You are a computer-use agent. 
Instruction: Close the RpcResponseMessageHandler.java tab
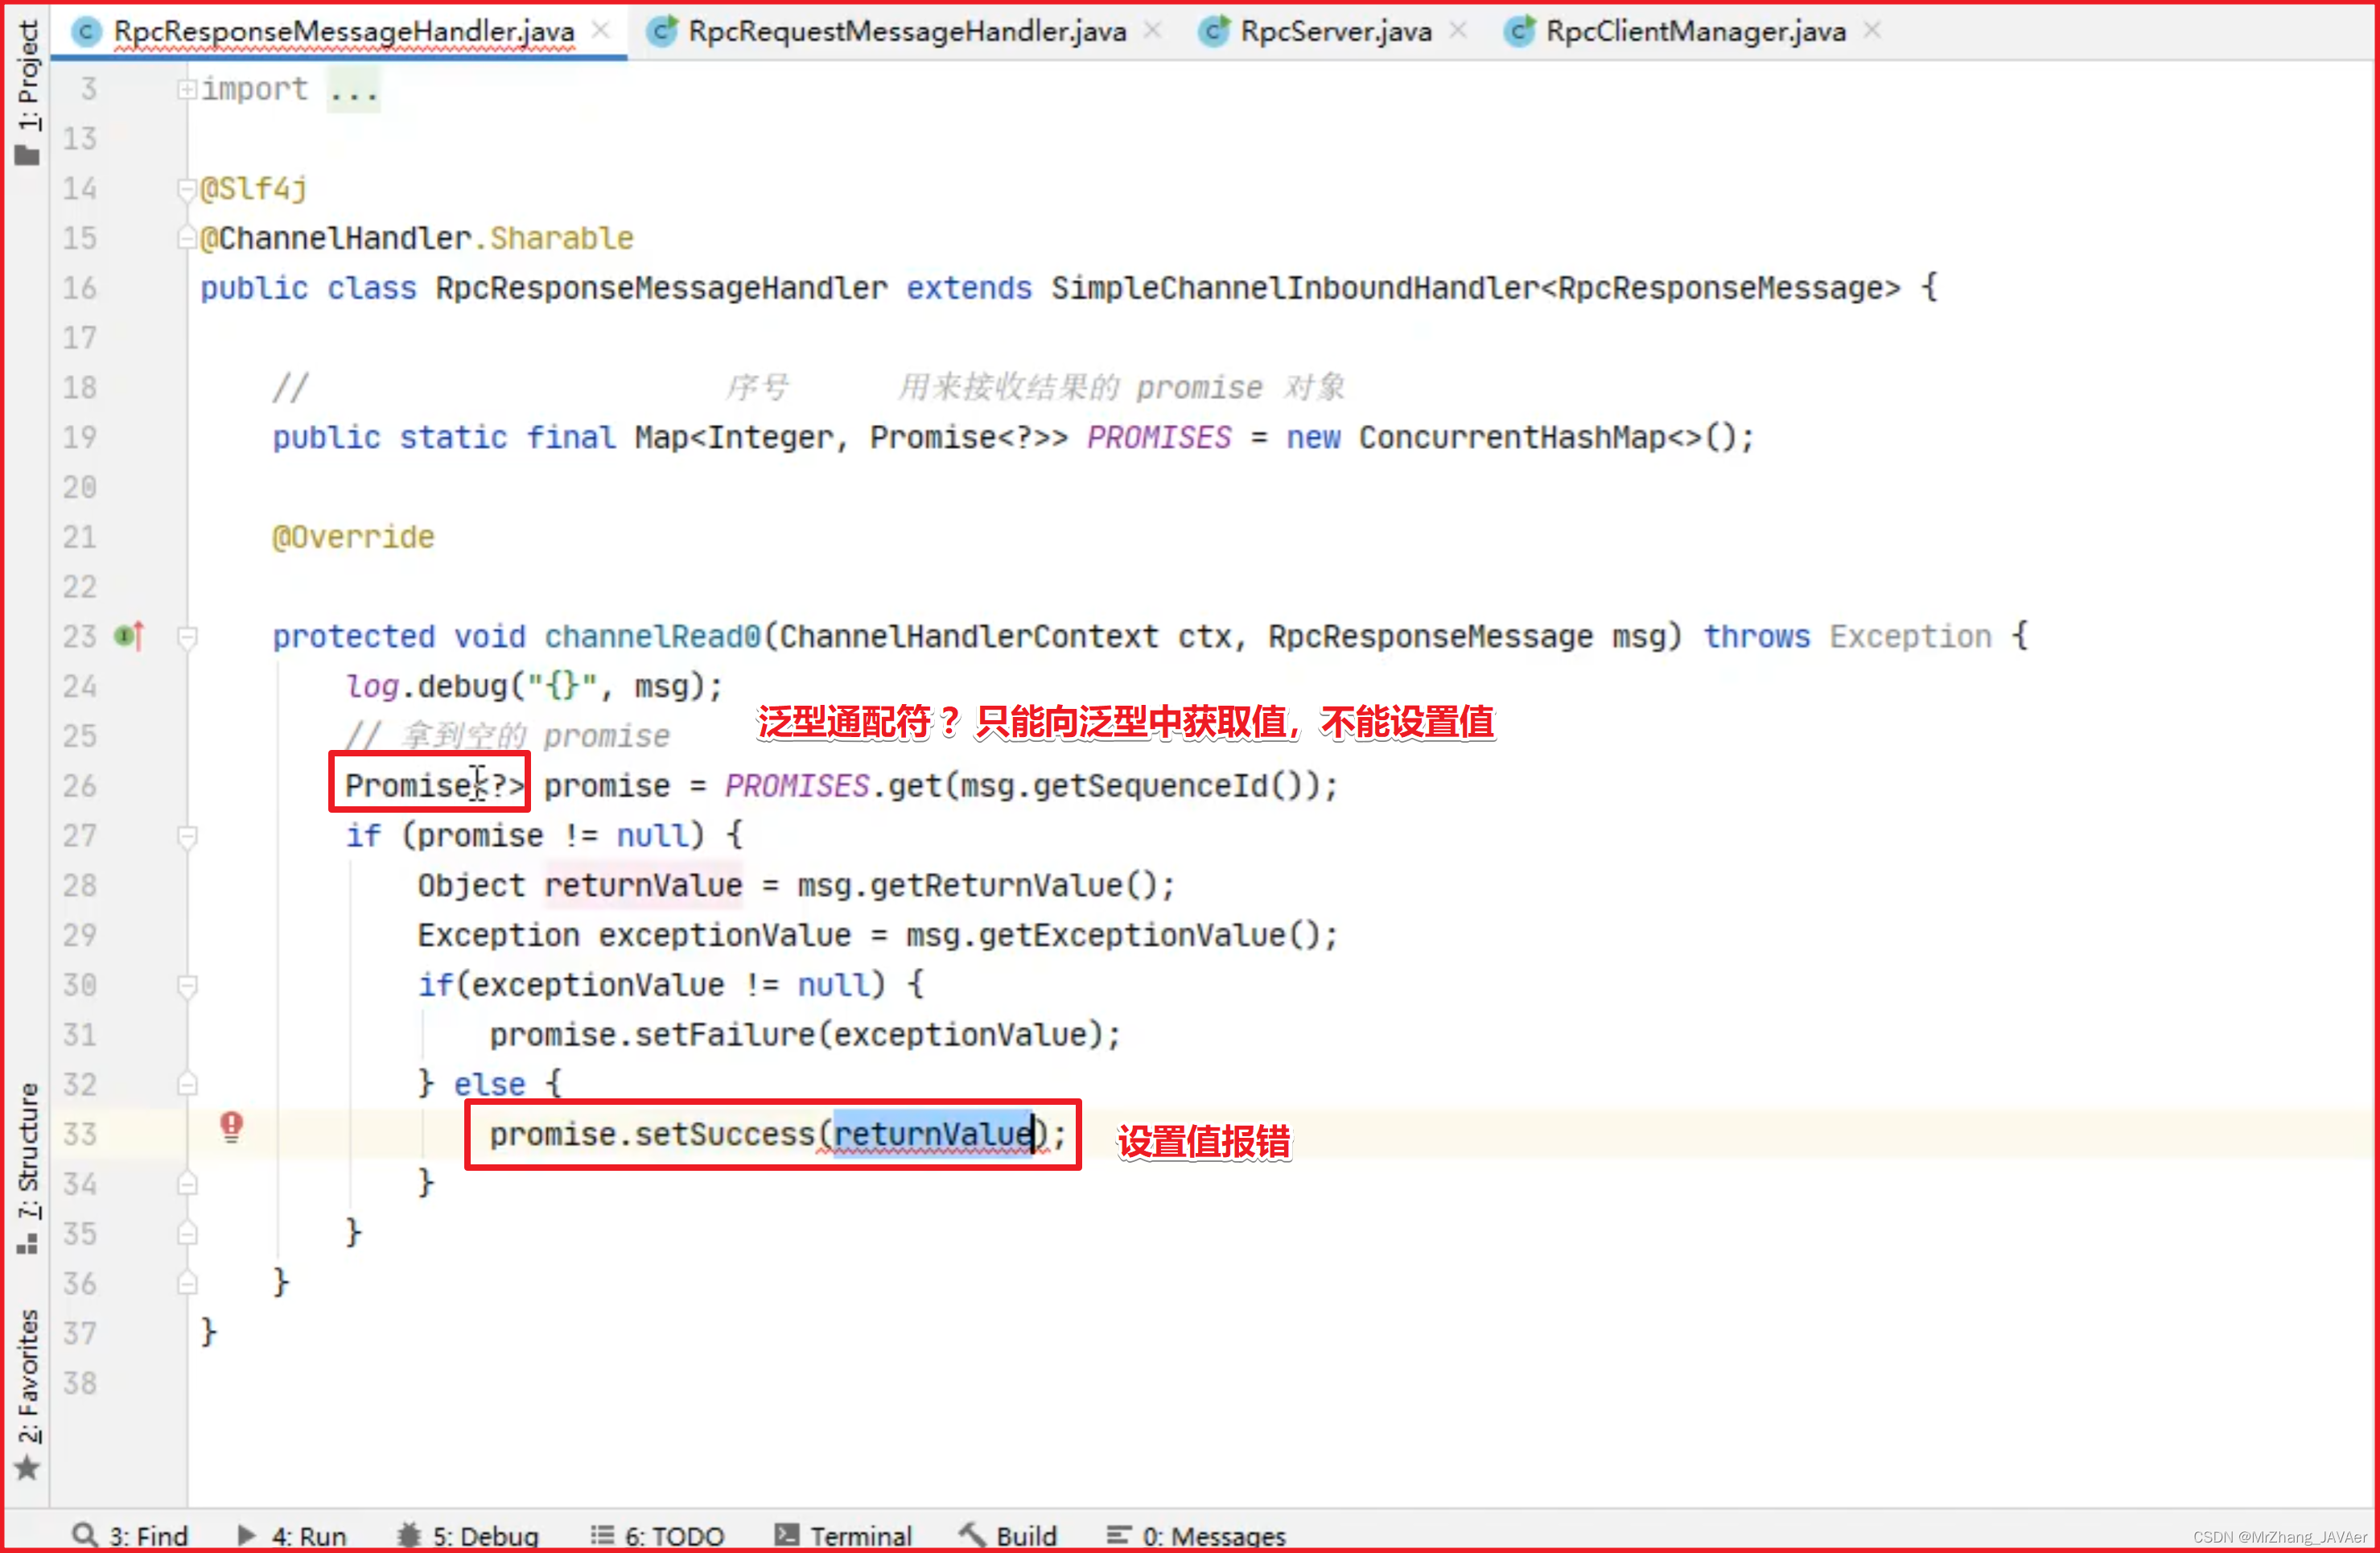coord(601,31)
